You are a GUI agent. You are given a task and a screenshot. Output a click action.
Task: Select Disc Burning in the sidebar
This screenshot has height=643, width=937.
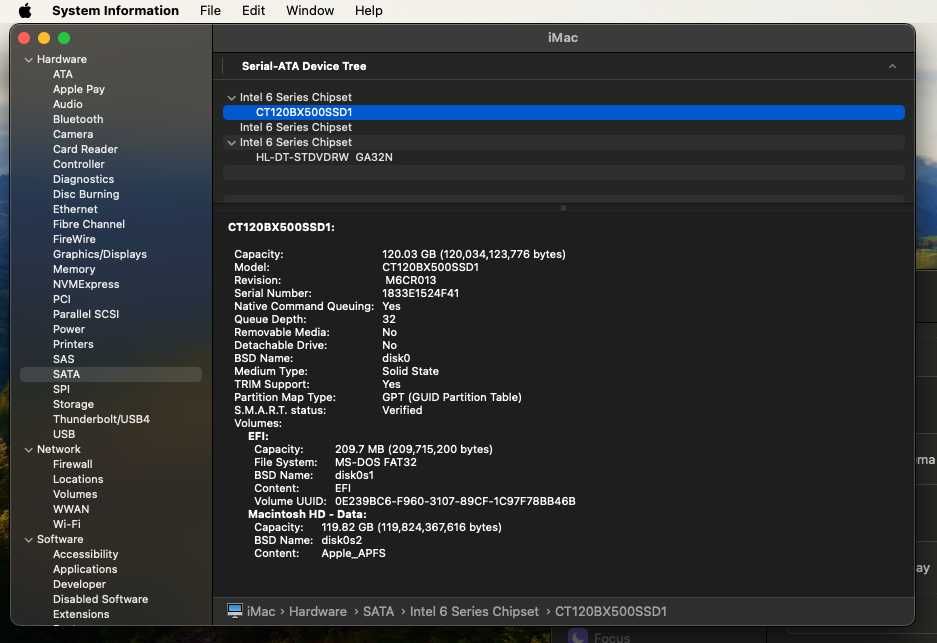[86, 194]
